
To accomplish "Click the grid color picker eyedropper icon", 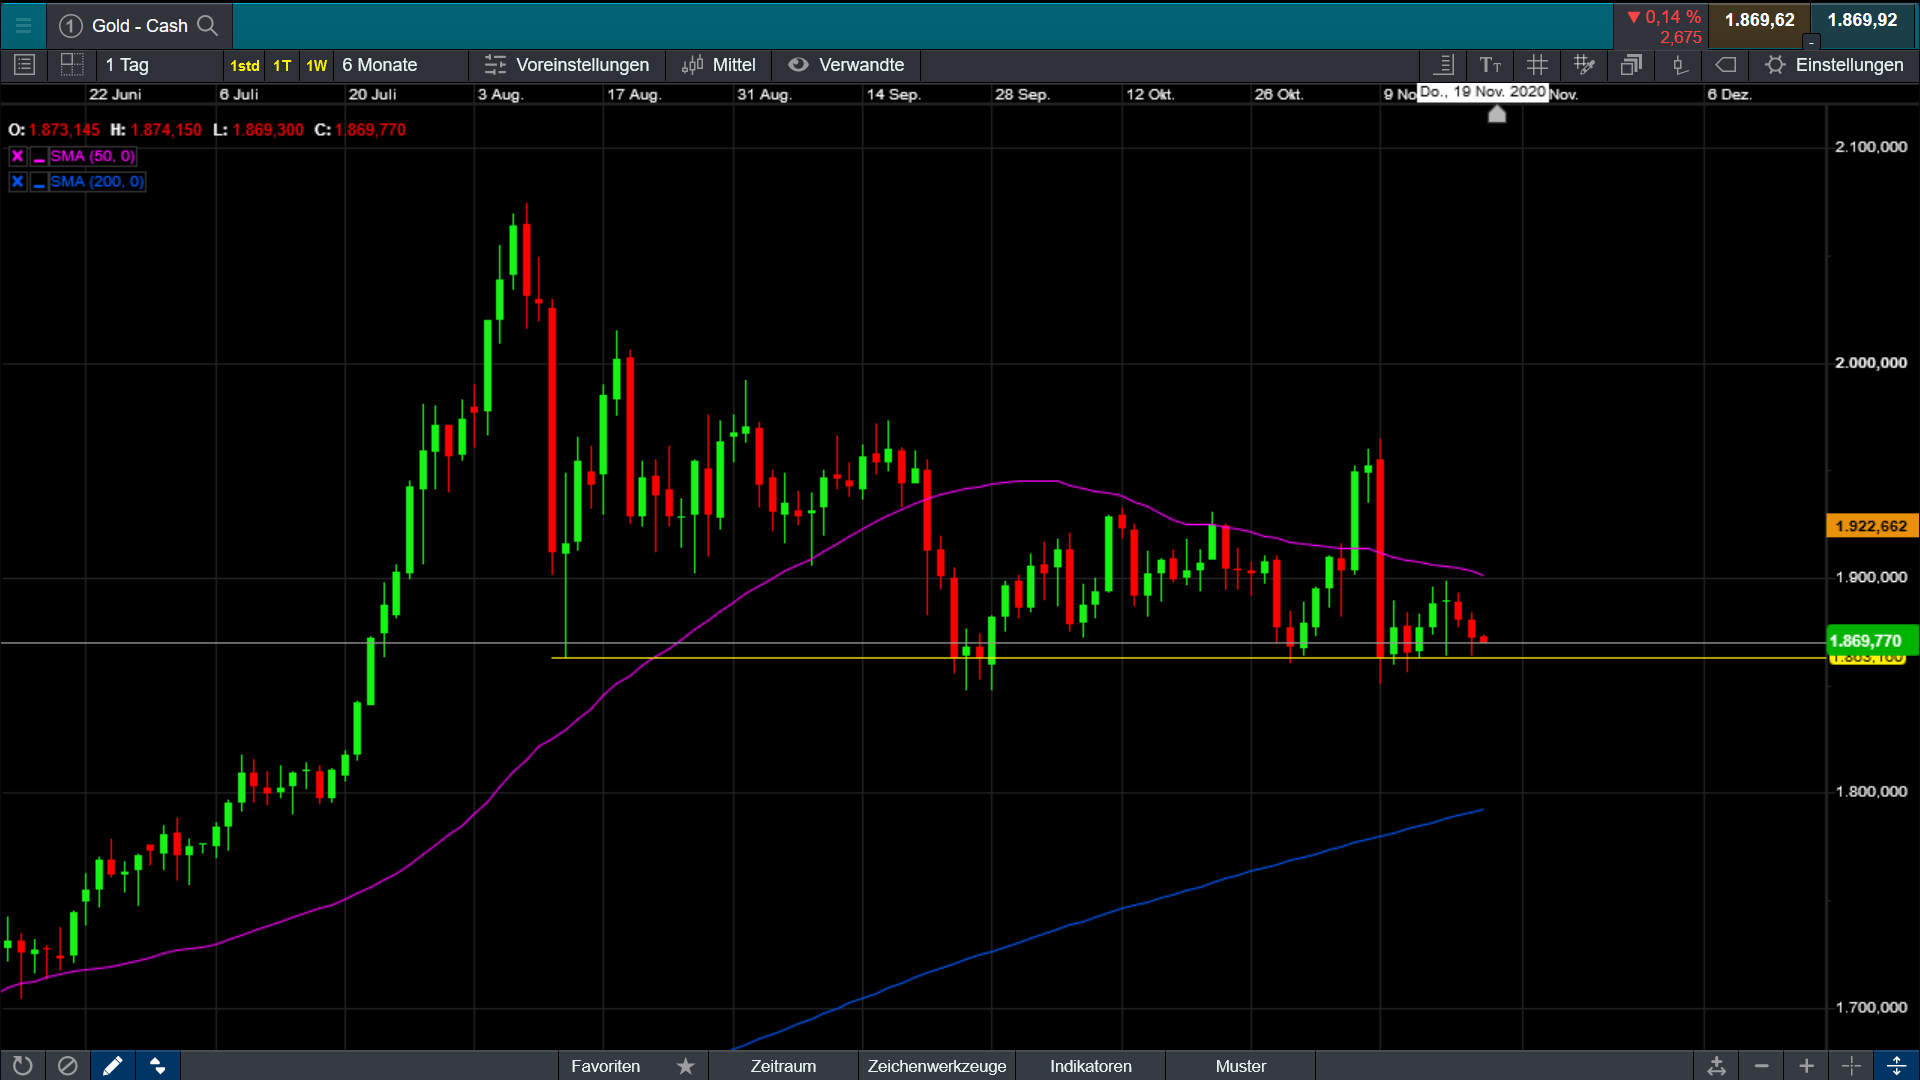I will 1584,65.
